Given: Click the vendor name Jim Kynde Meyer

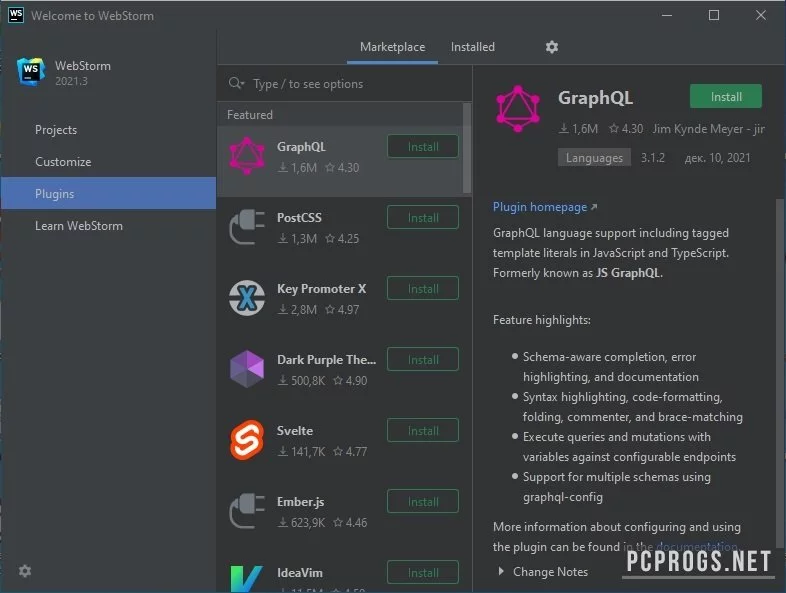Looking at the screenshot, I should tap(708, 129).
